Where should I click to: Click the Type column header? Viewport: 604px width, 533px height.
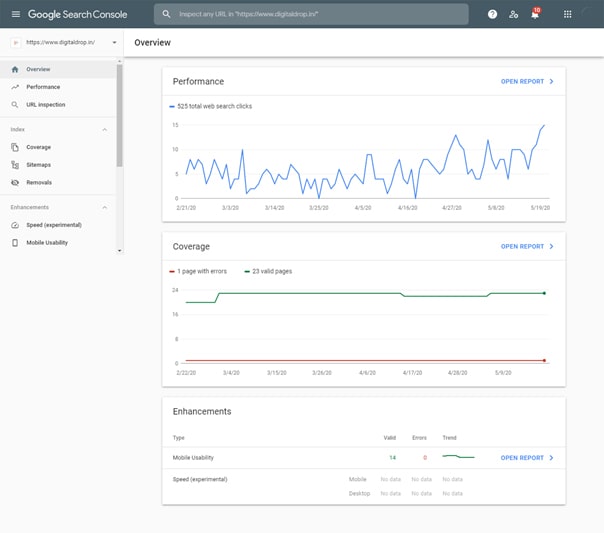point(179,438)
